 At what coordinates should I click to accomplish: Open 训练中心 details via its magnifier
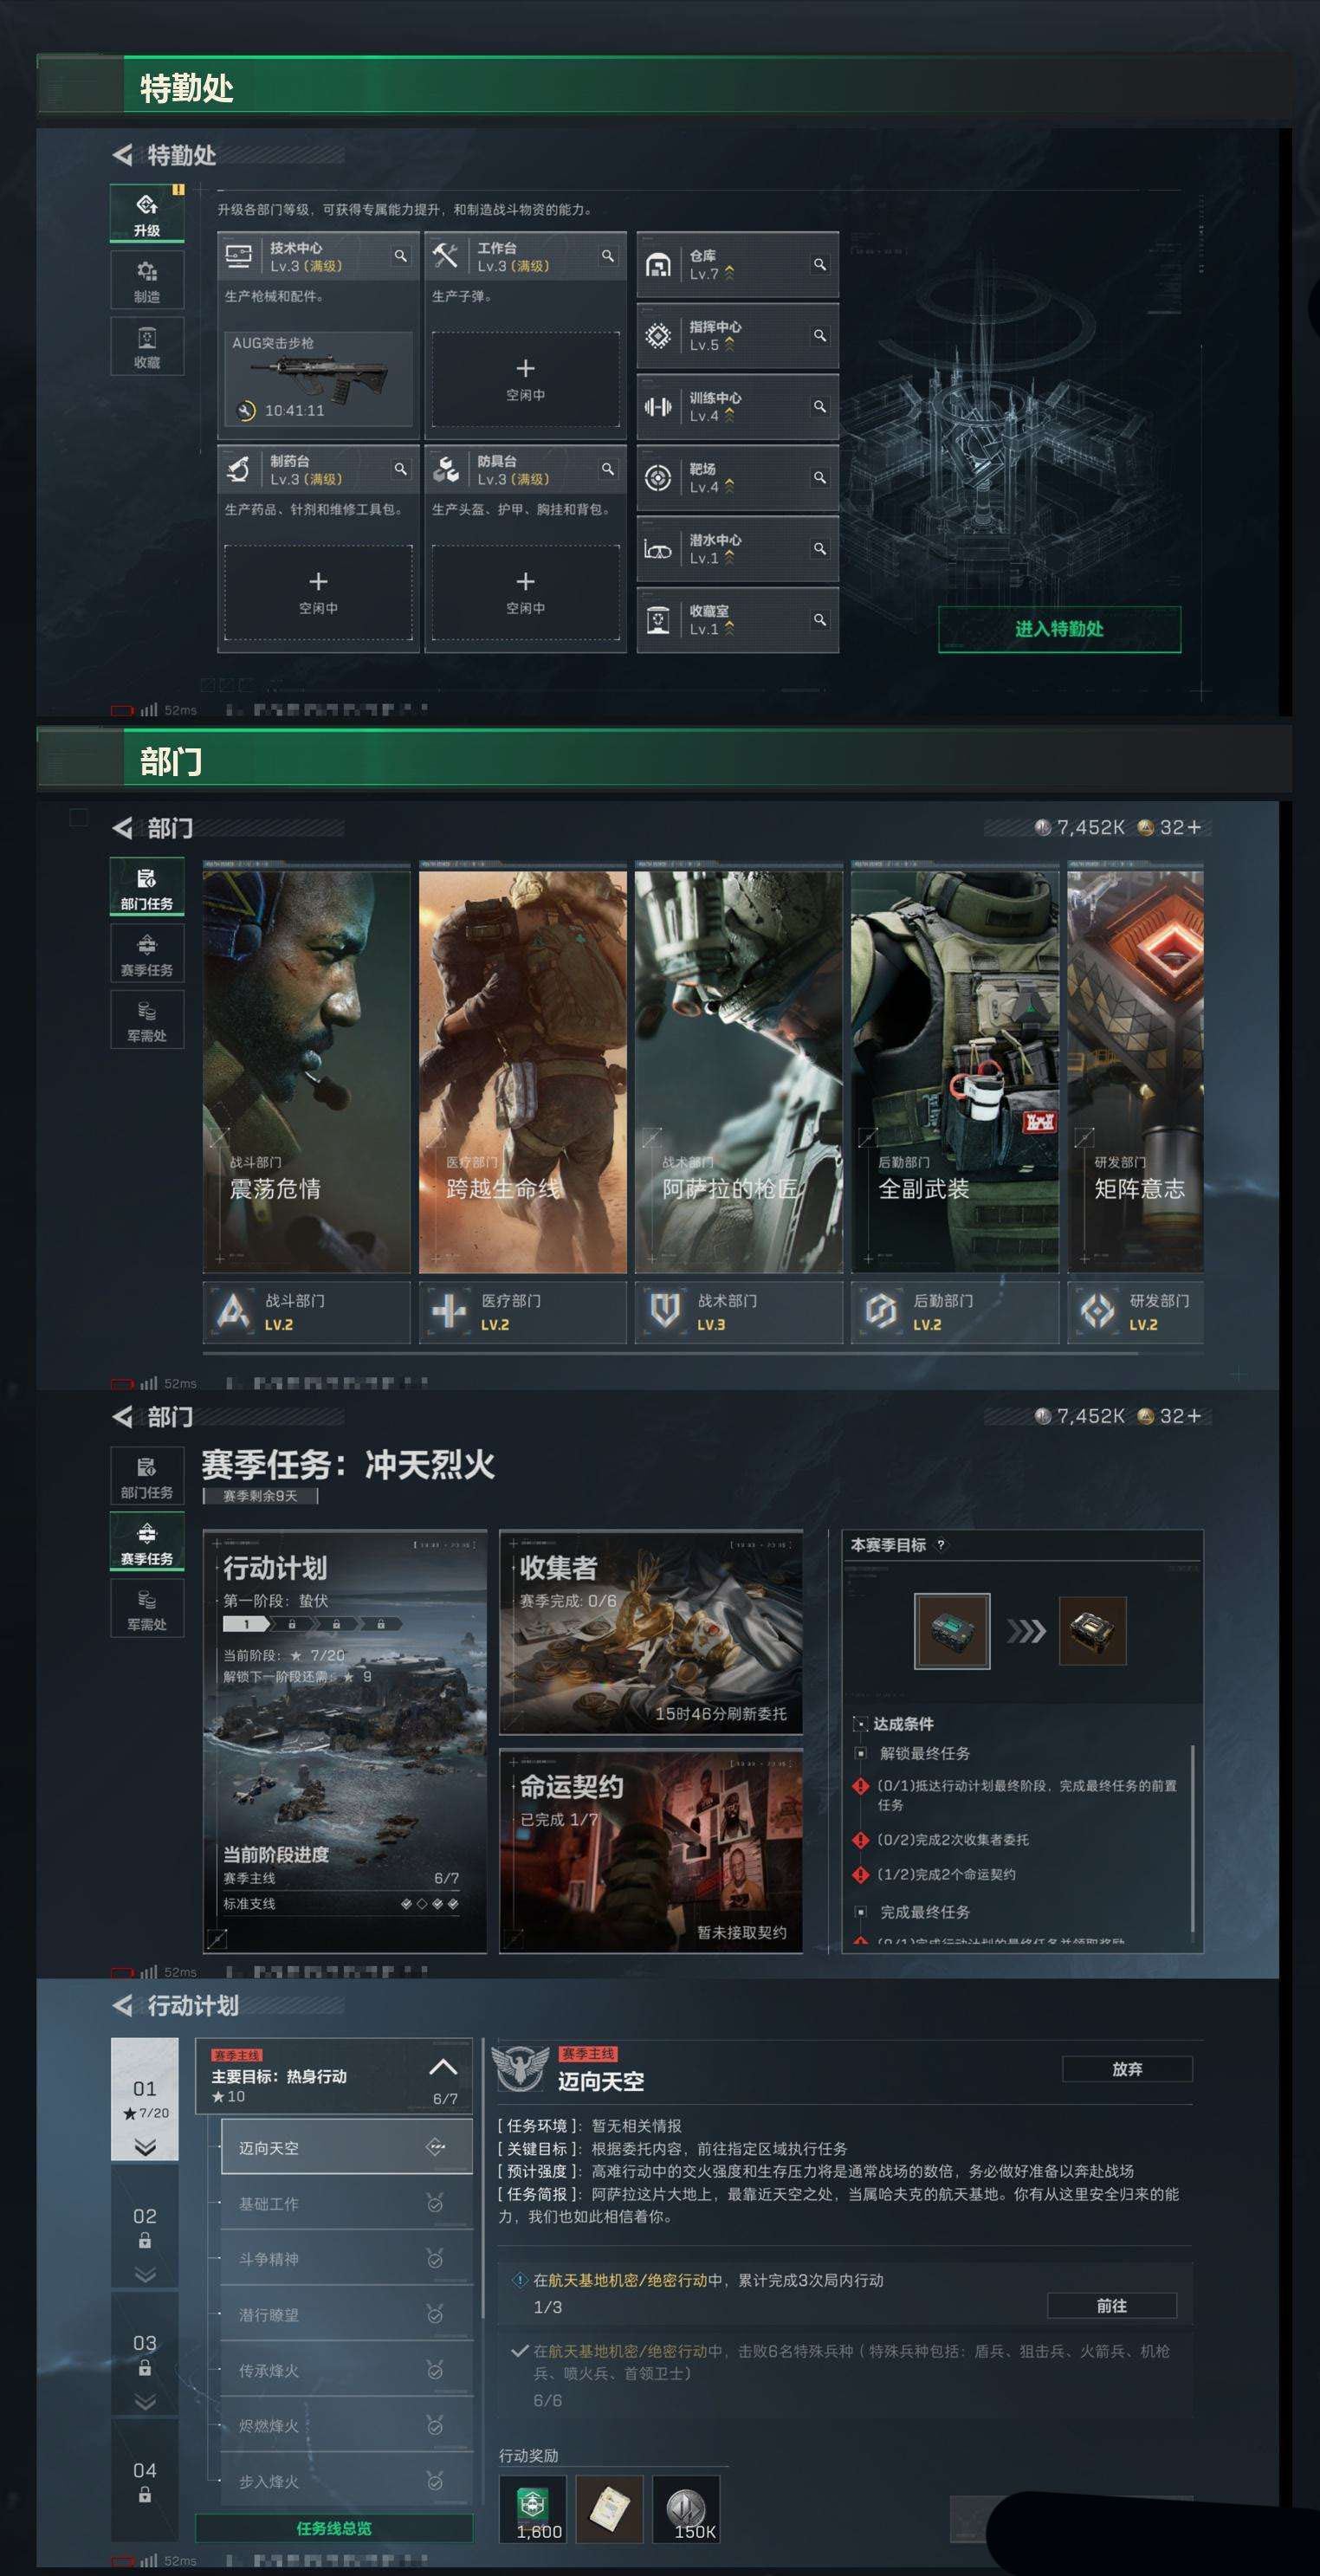click(819, 406)
